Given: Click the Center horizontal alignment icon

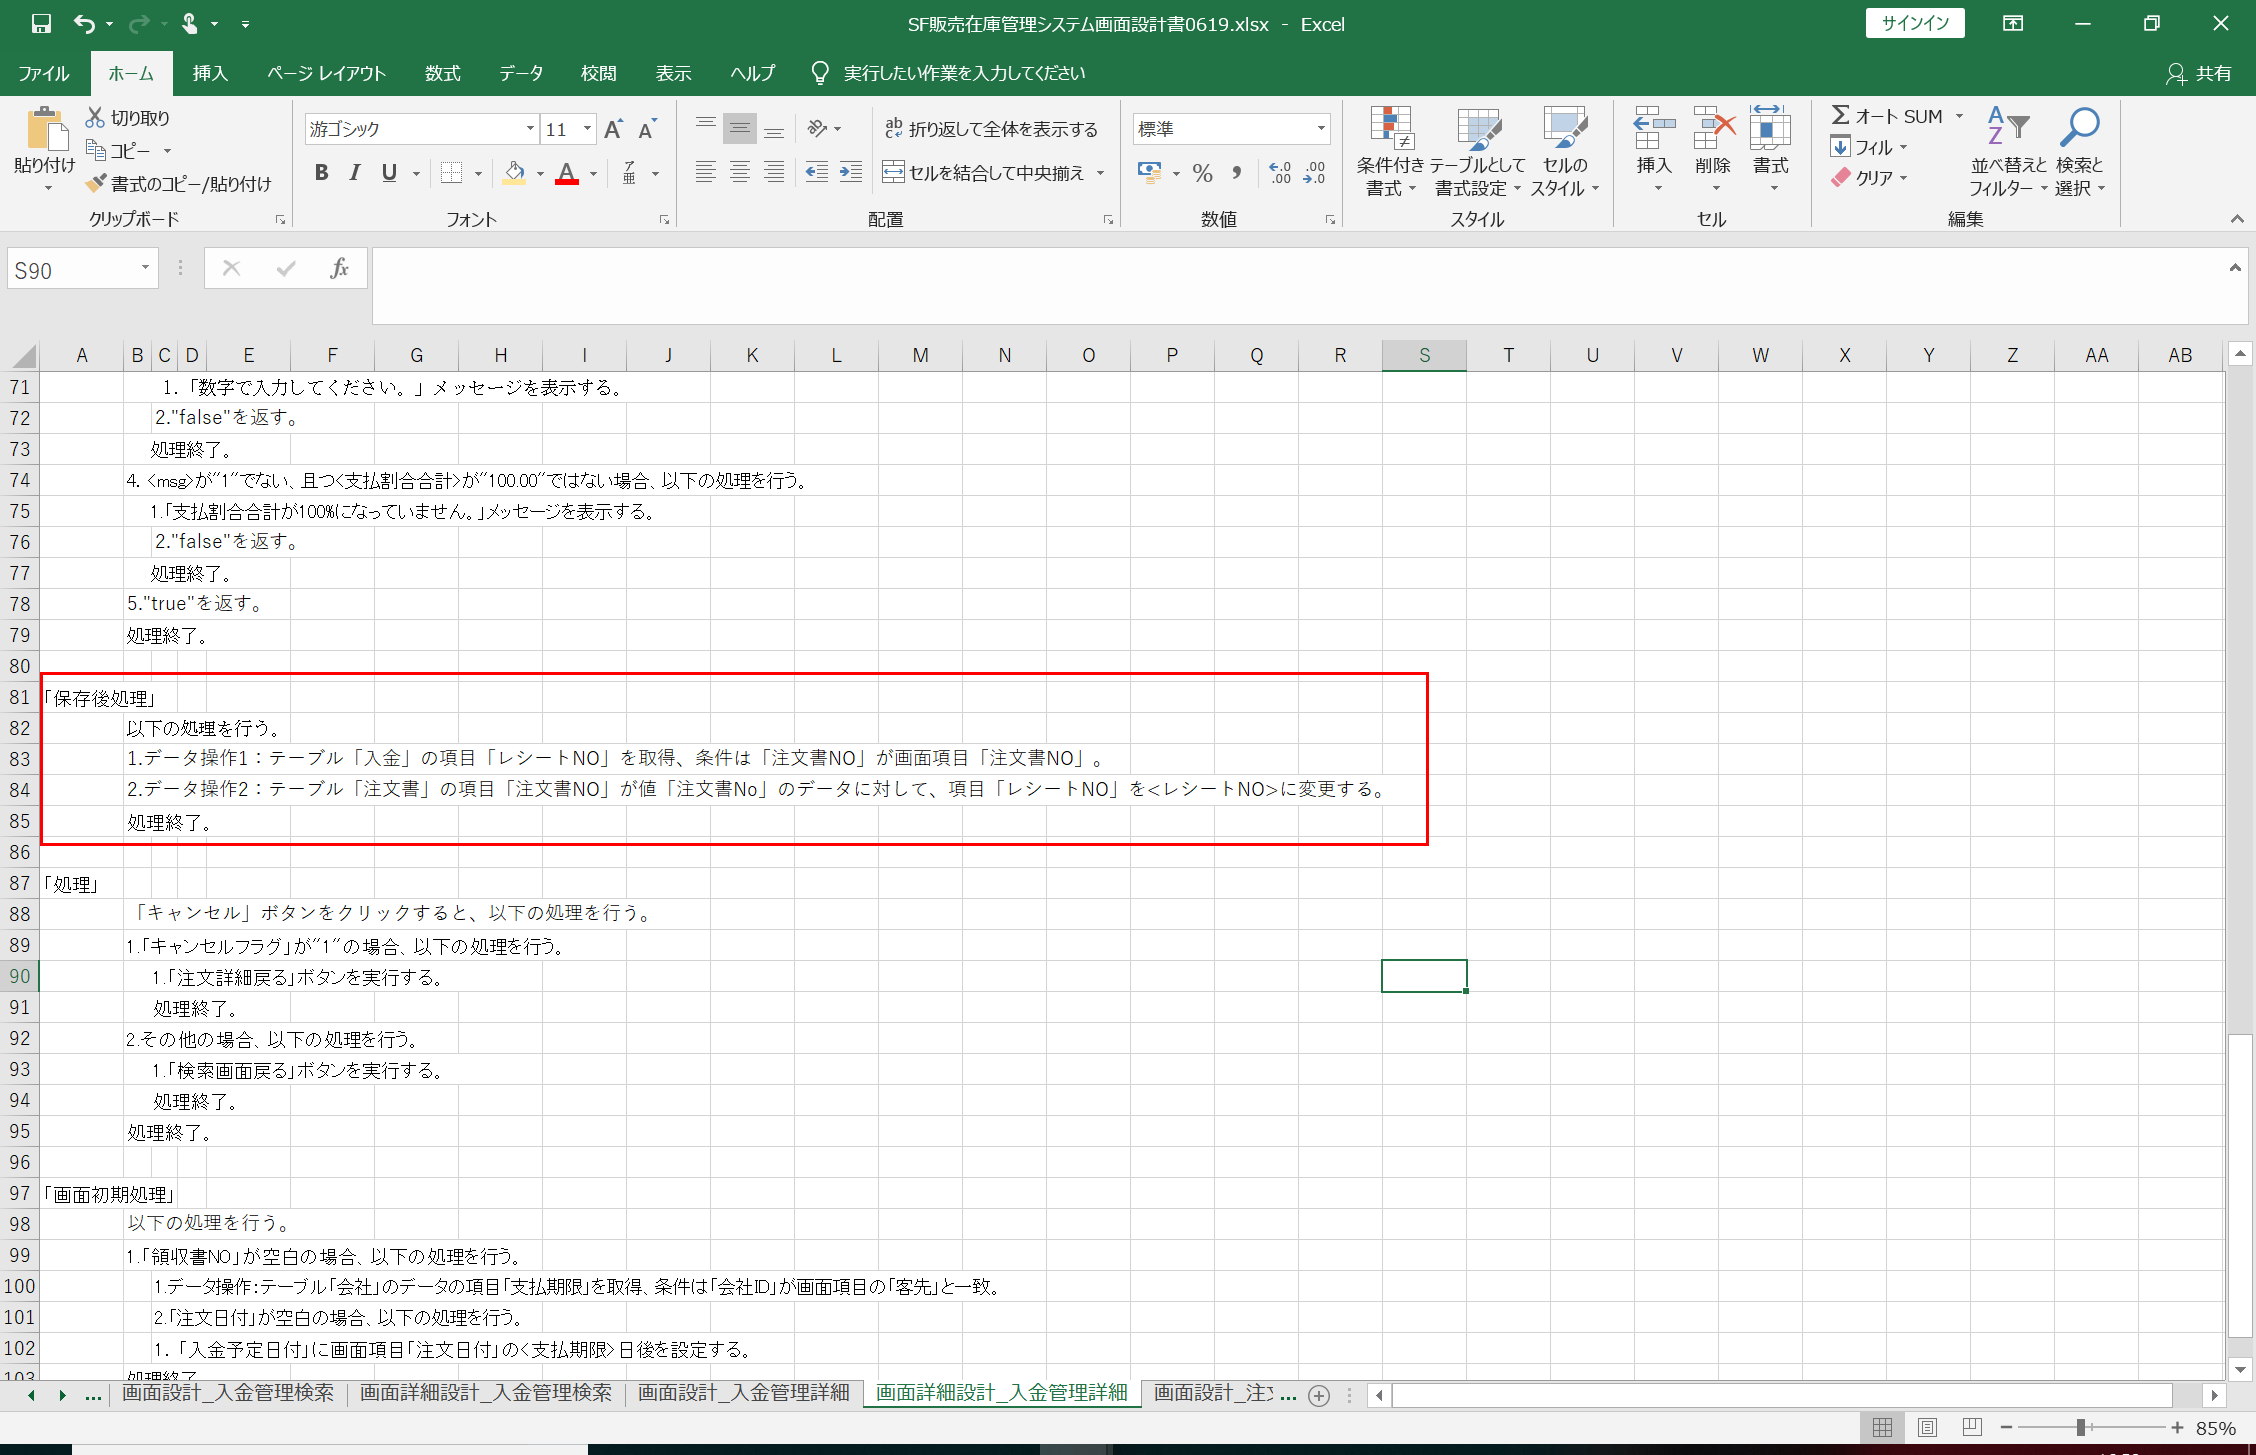Looking at the screenshot, I should point(740,173).
